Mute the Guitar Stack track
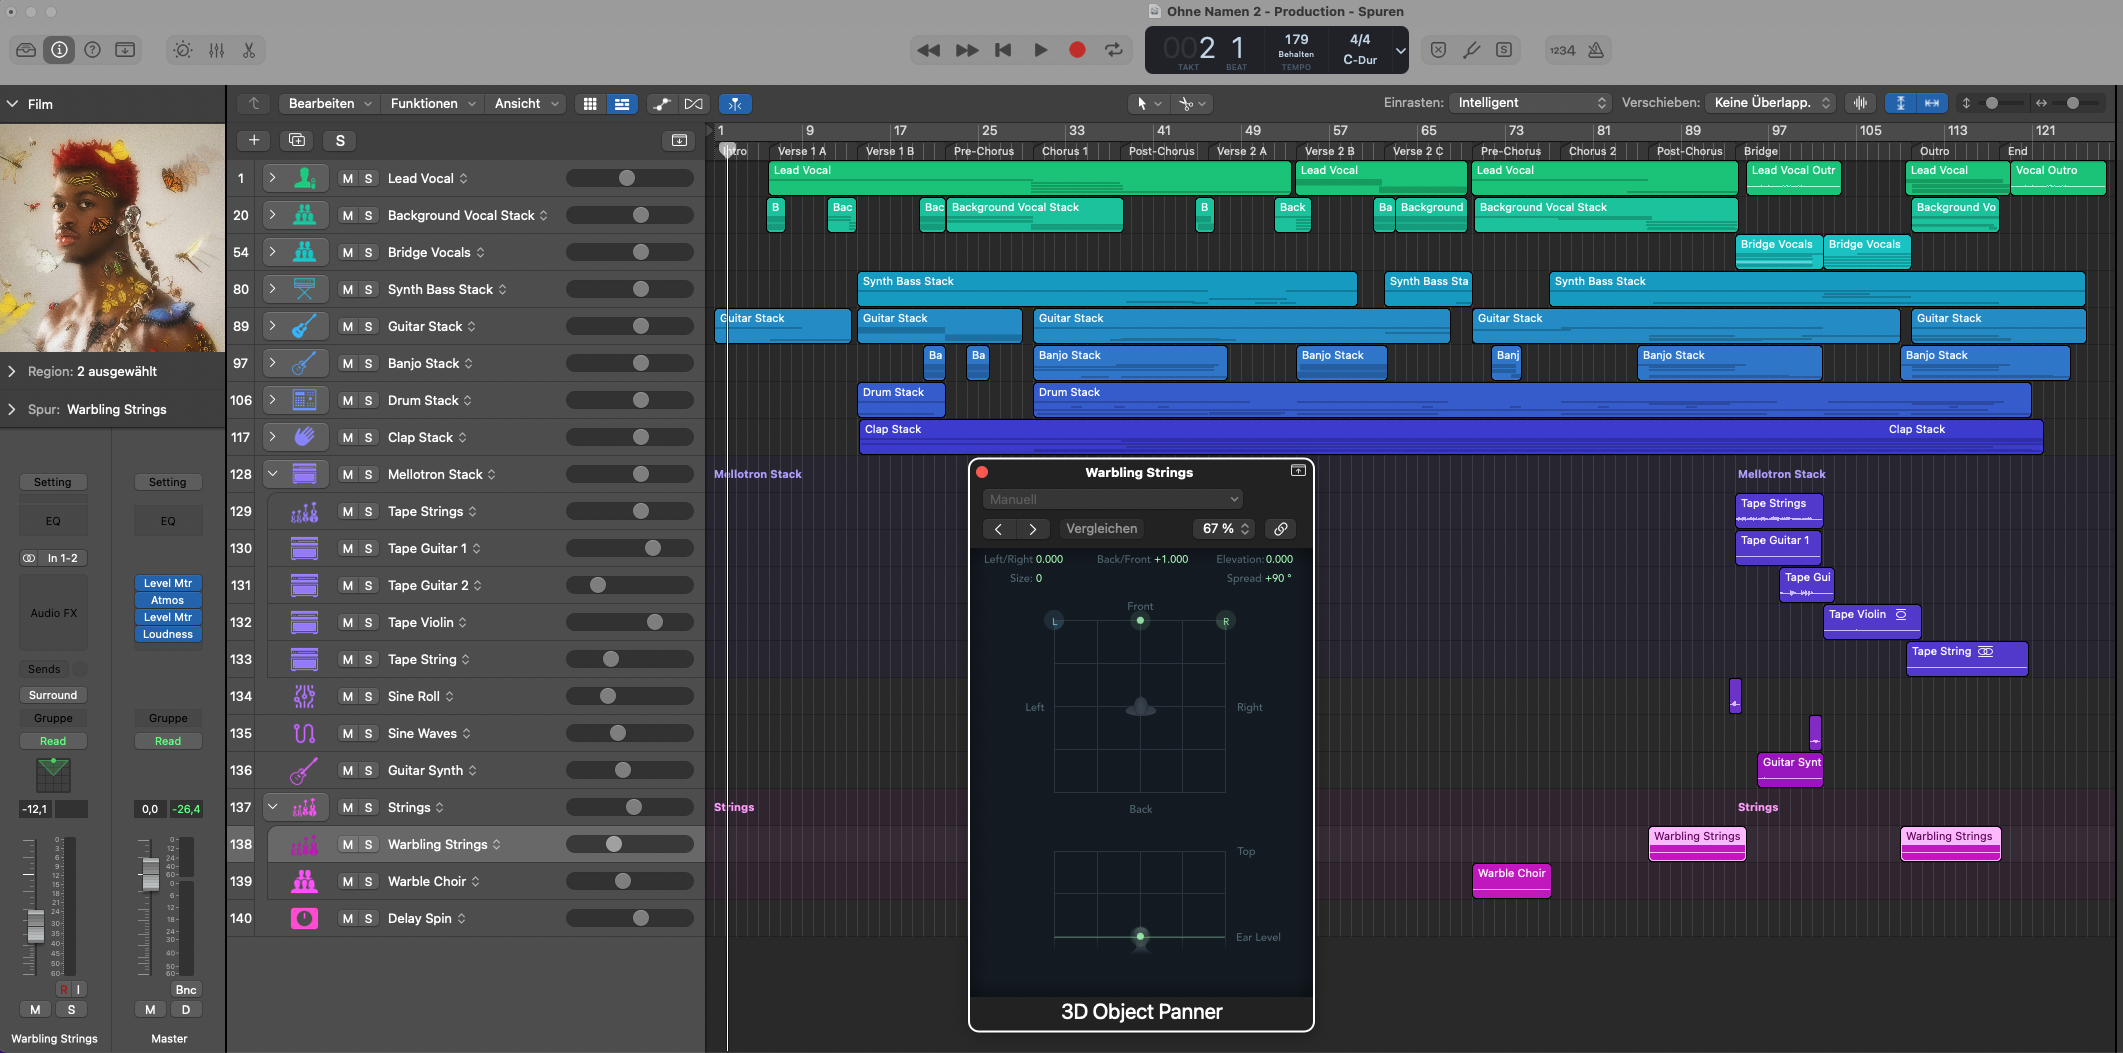Screen dimensions: 2123x1053 point(347,327)
